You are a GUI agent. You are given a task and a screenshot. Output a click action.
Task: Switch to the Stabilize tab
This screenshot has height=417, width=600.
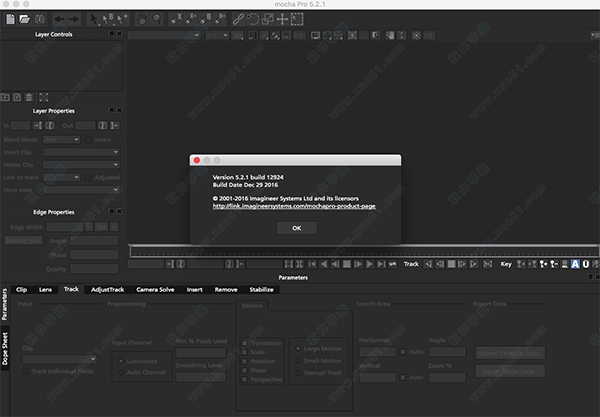262,290
